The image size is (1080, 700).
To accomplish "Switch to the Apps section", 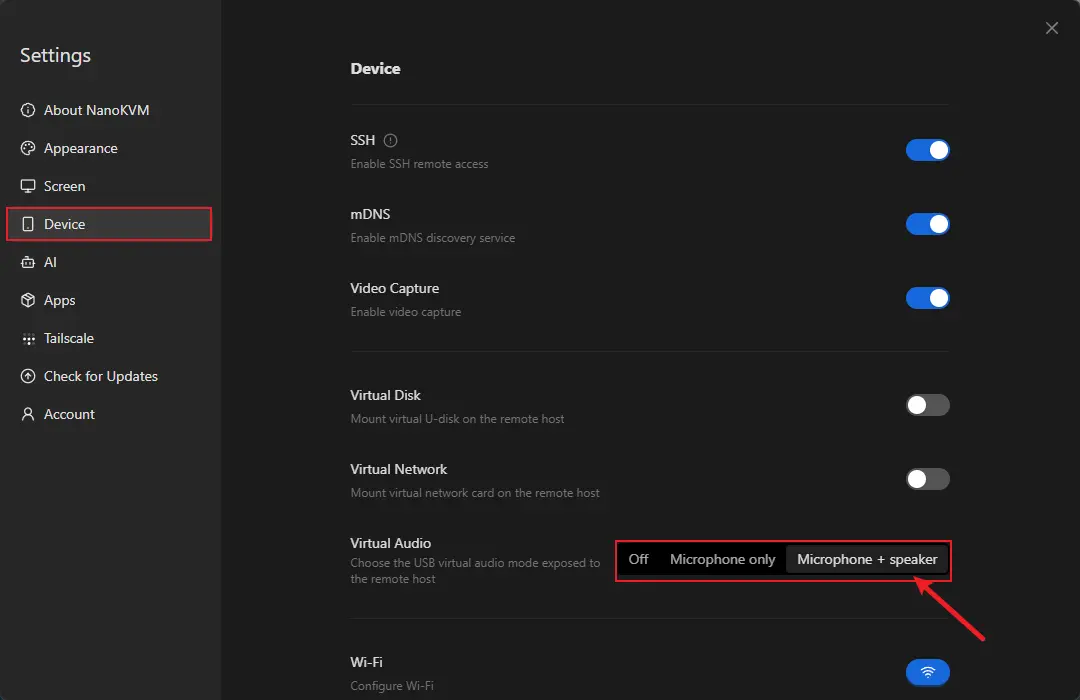I will [x=109, y=300].
